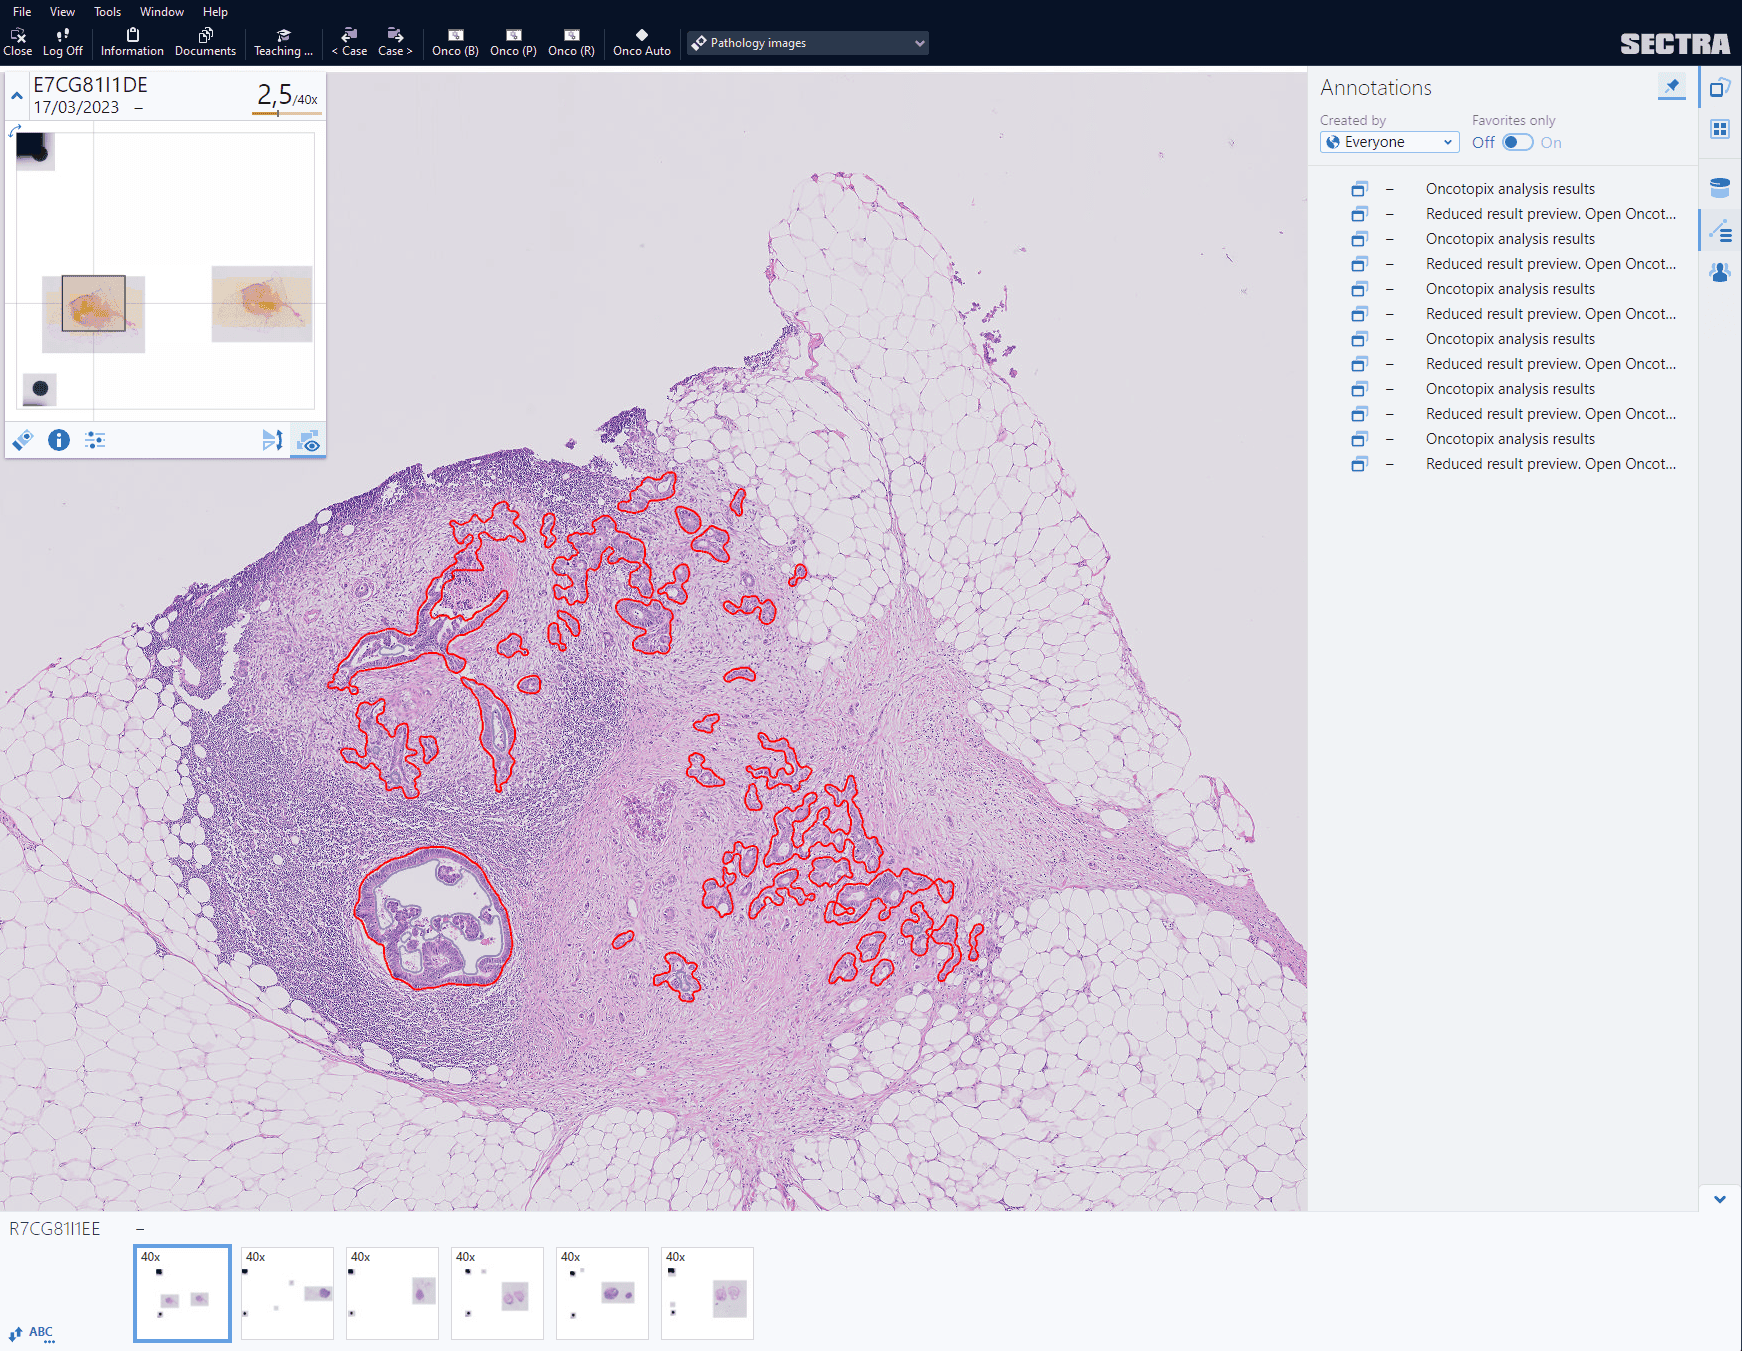Select the Information icon in slide panel

click(59, 440)
